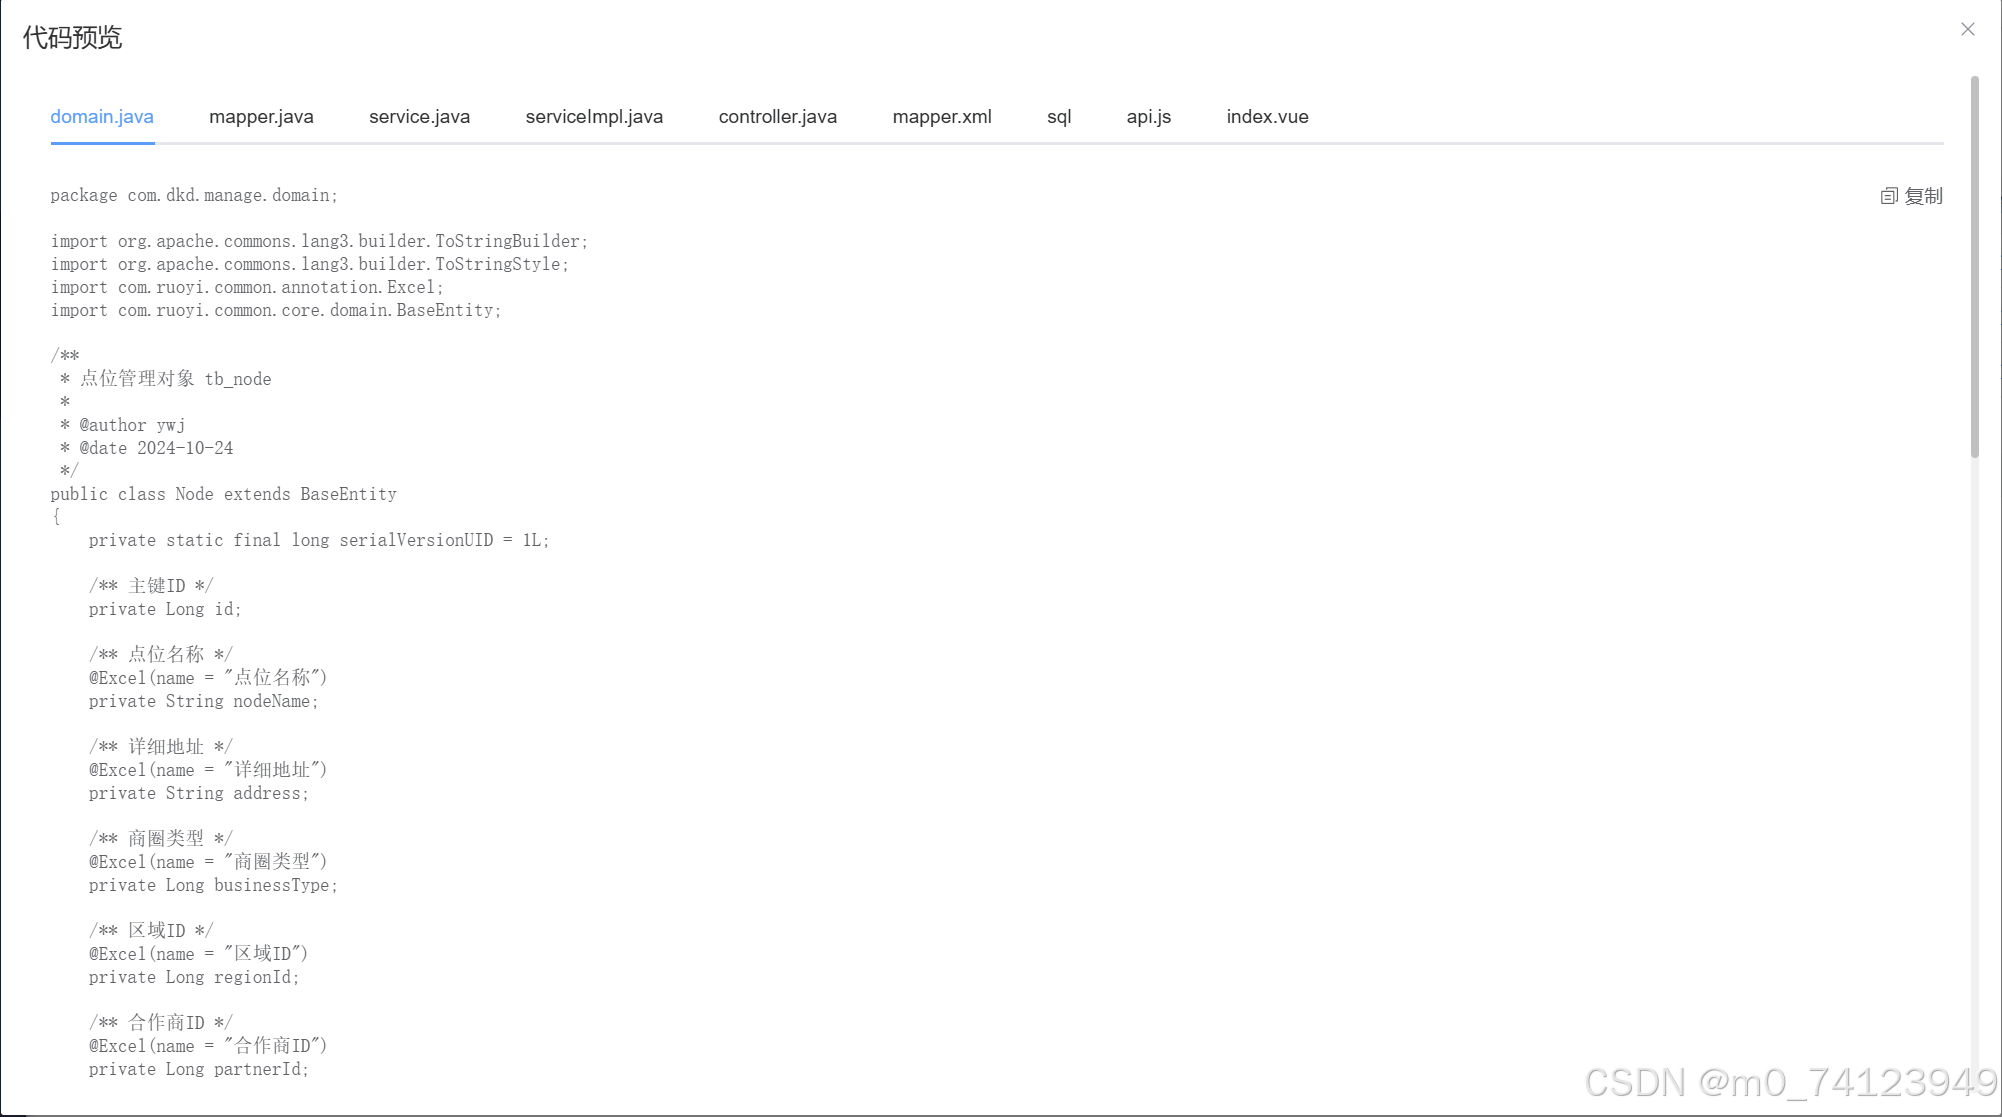Click the serialVersionUID declaration line
The width and height of the screenshot is (2002, 1117).
318,541
